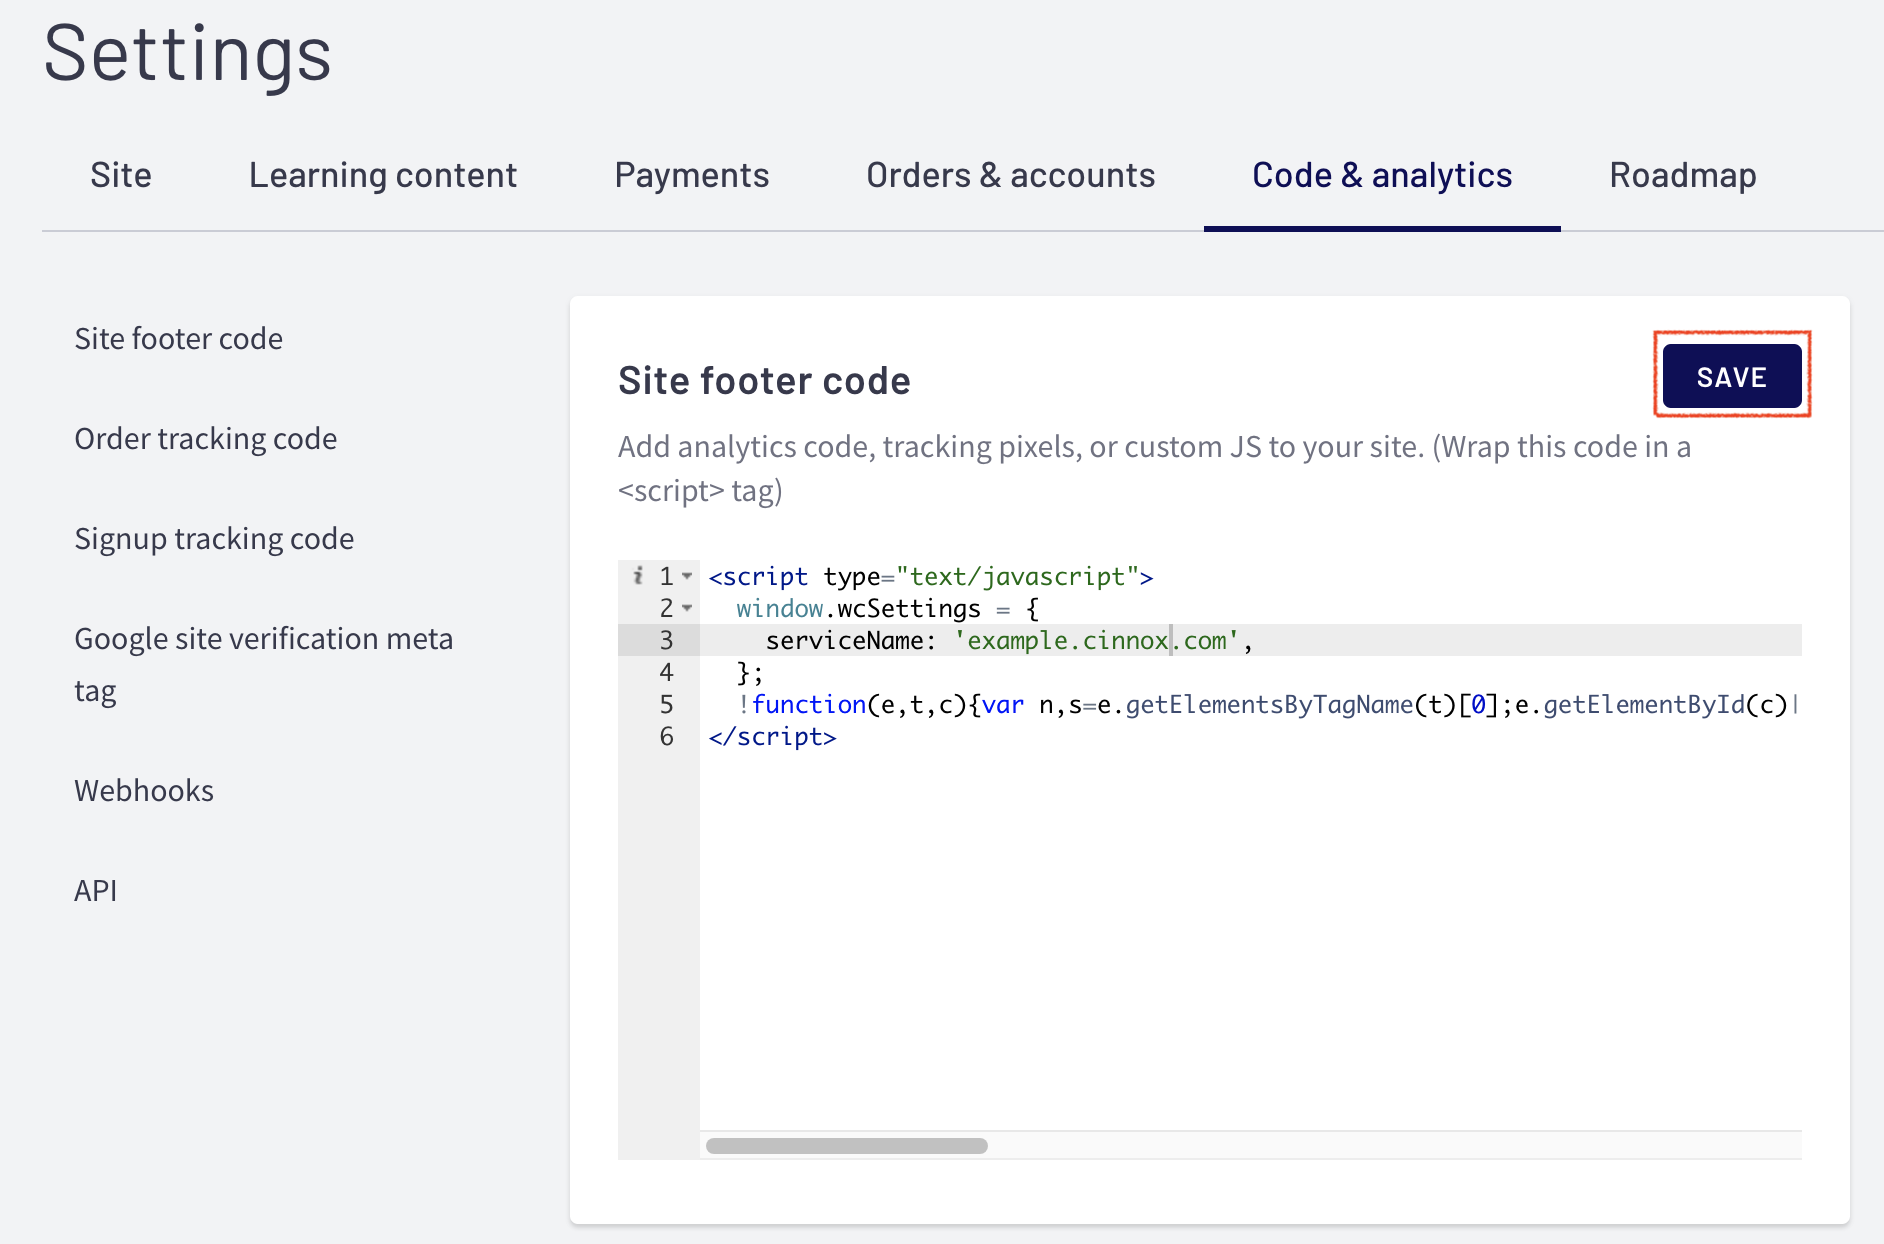Select the Code & analytics tab
This screenshot has height=1244, width=1884.
1382,176
